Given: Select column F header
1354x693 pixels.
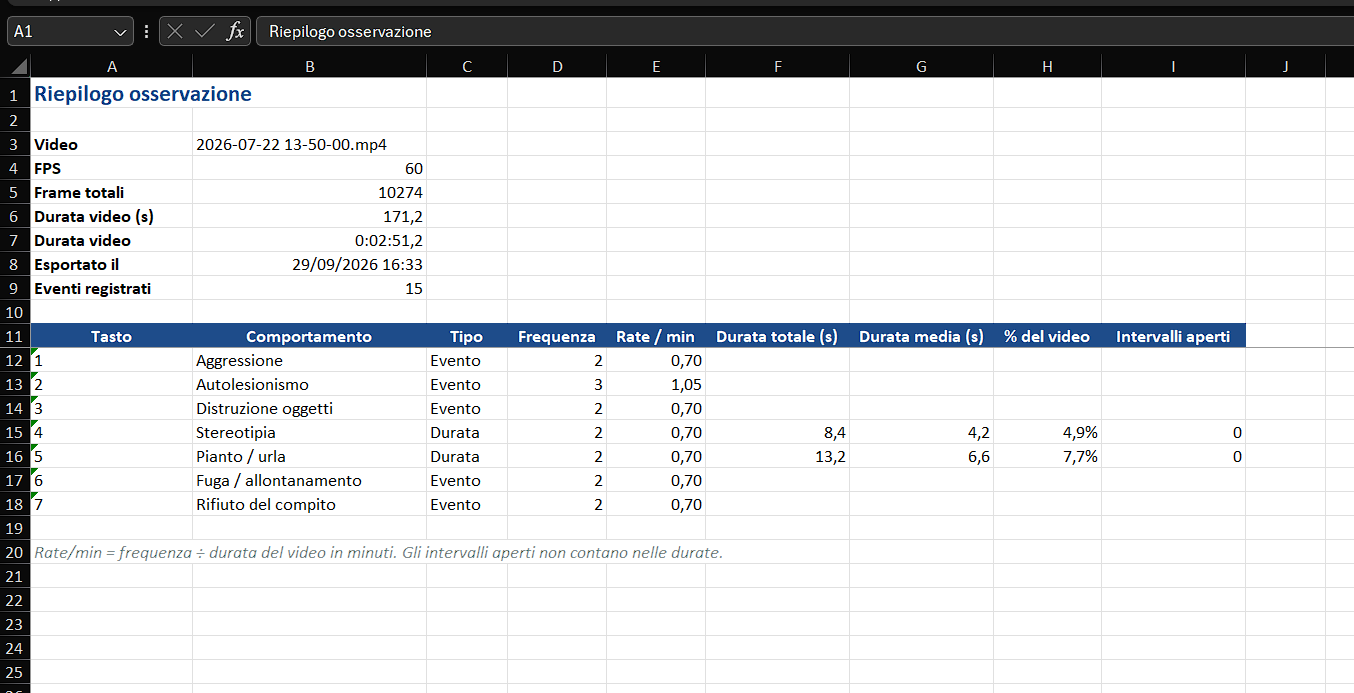Looking at the screenshot, I should (777, 66).
